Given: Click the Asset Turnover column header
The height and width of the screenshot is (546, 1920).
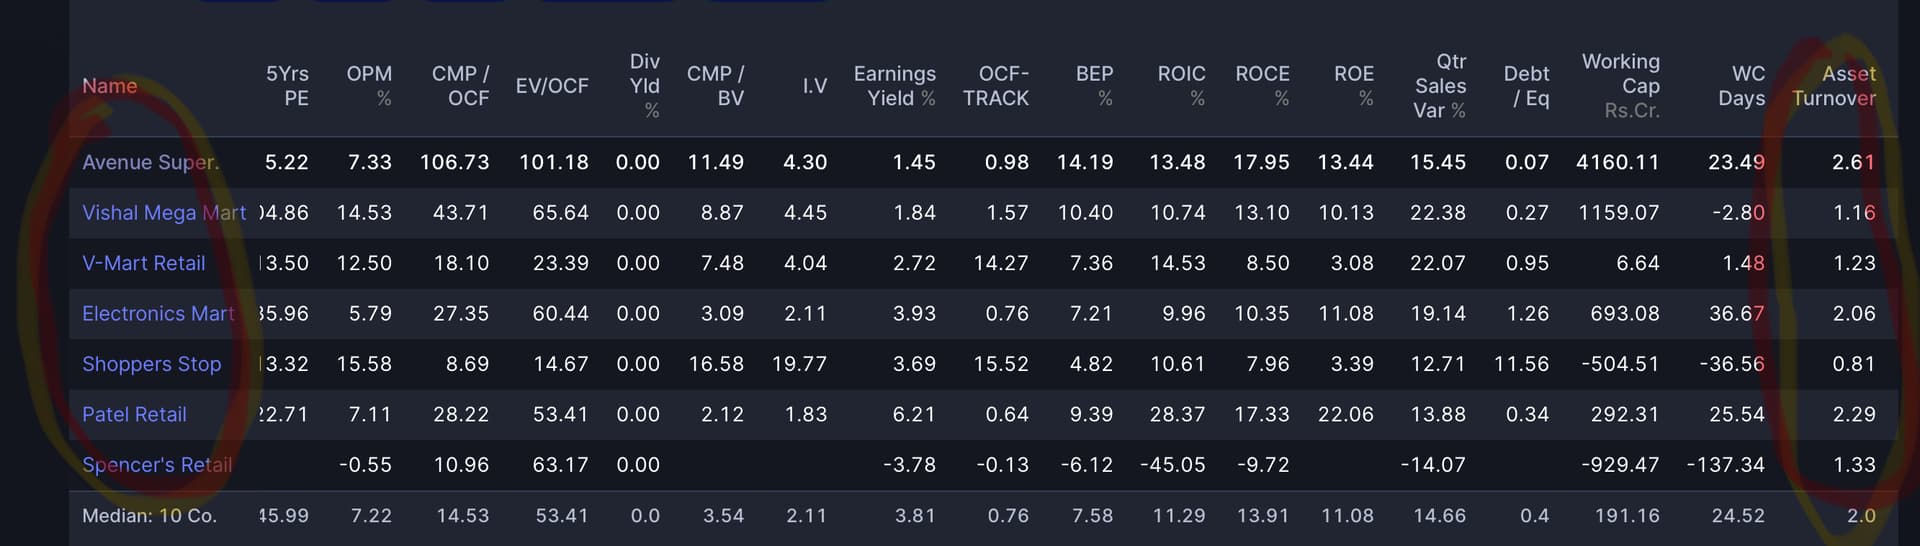Looking at the screenshot, I should pyautogui.click(x=1834, y=86).
